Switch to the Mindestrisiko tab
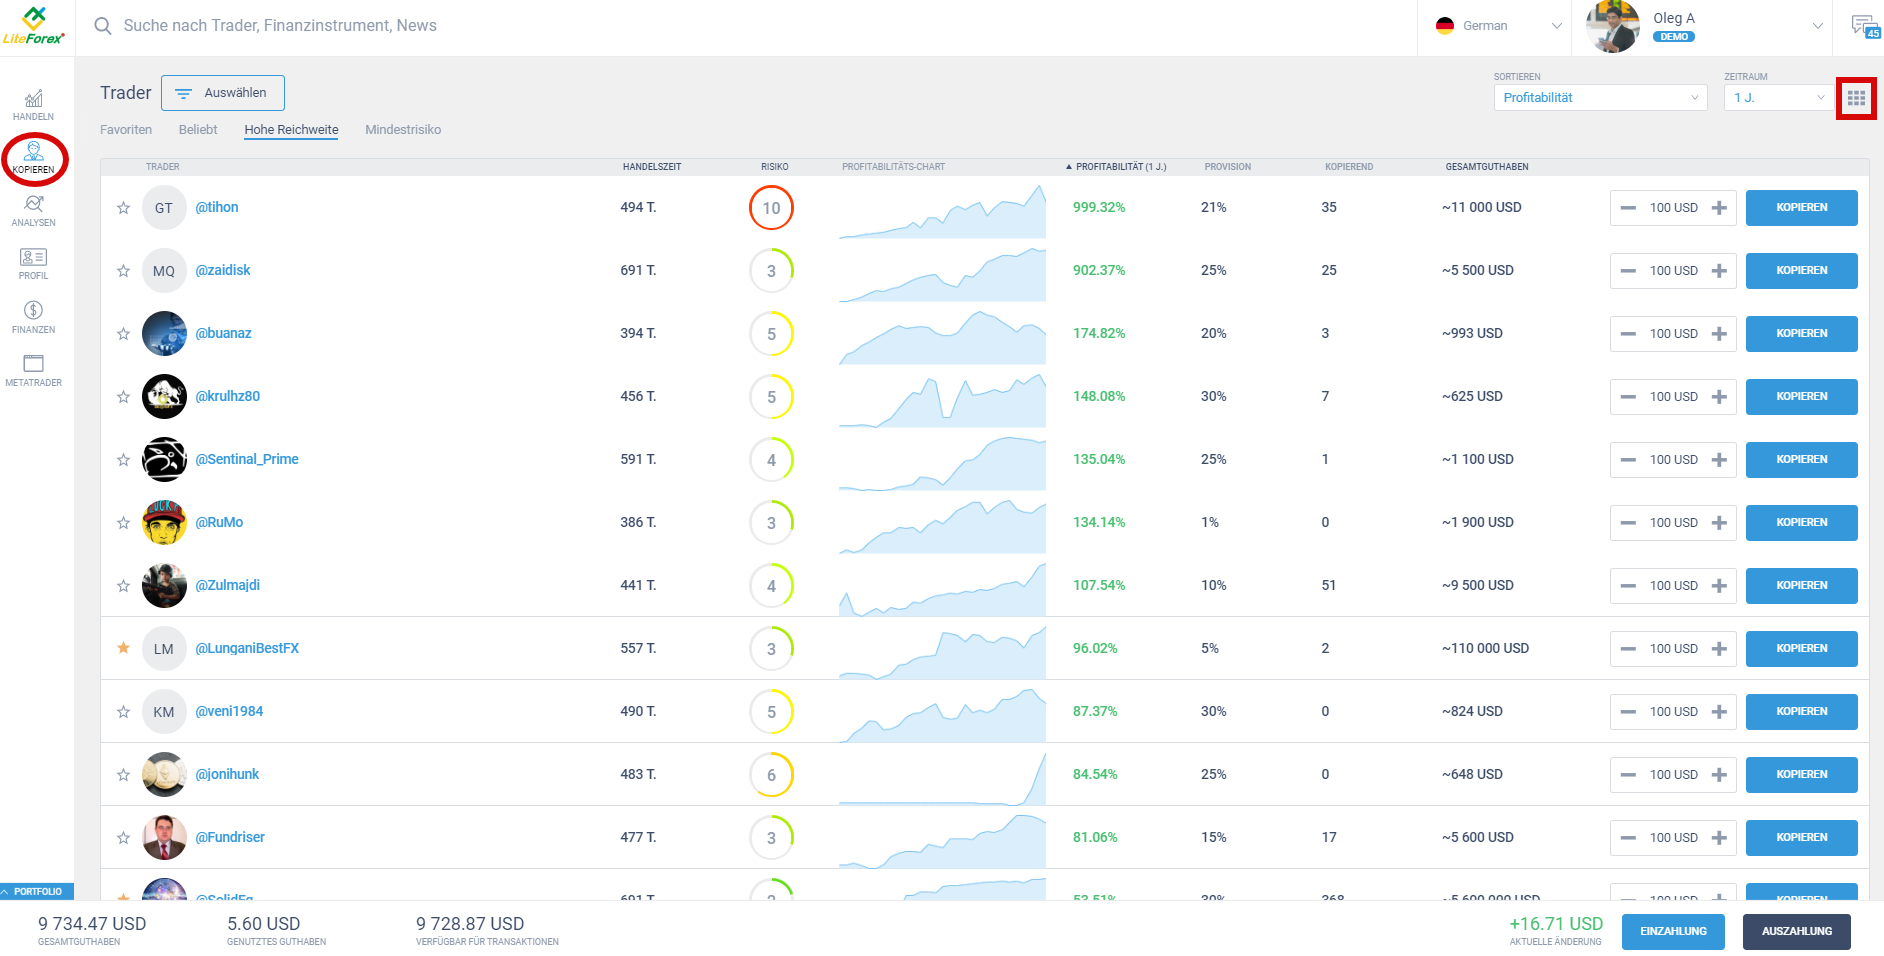Viewport: 1884px width, 956px height. point(403,129)
